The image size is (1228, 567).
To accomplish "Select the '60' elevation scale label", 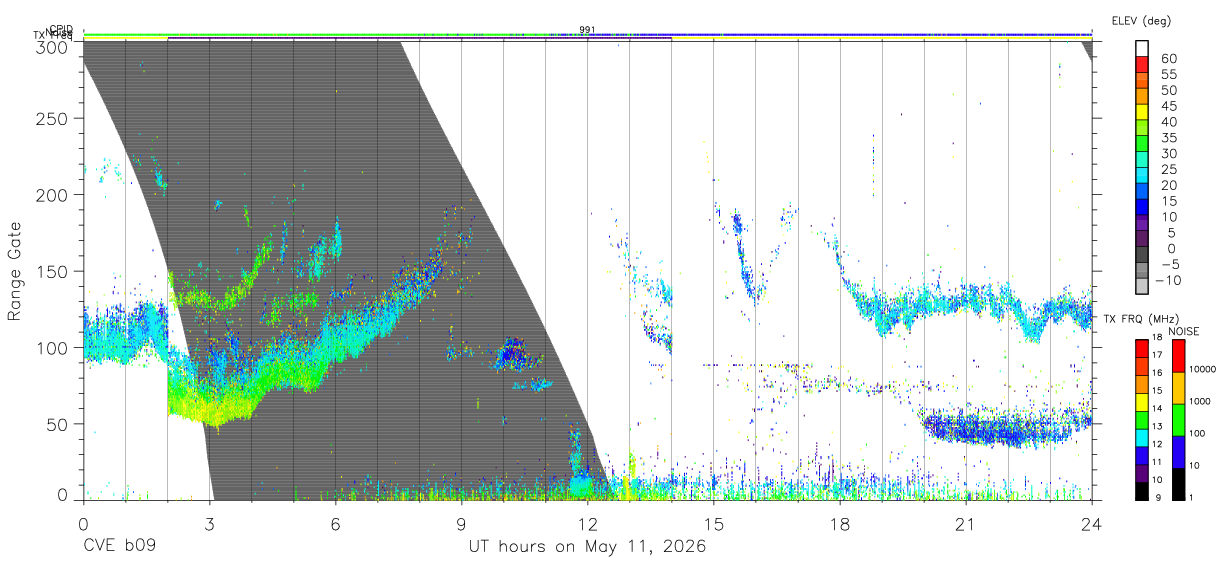I will coord(1169,59).
